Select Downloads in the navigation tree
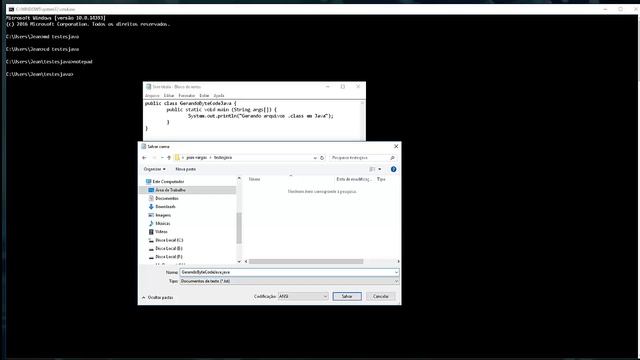 165,207
